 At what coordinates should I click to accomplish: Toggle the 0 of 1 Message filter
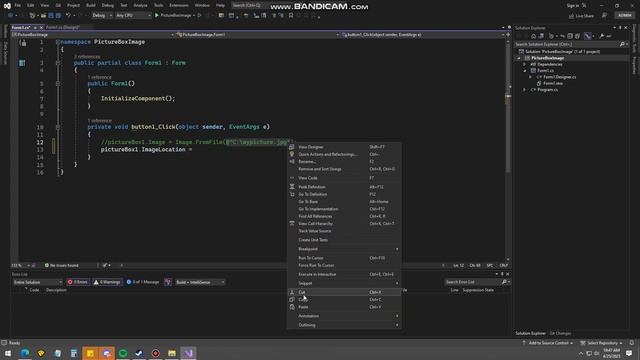143,282
